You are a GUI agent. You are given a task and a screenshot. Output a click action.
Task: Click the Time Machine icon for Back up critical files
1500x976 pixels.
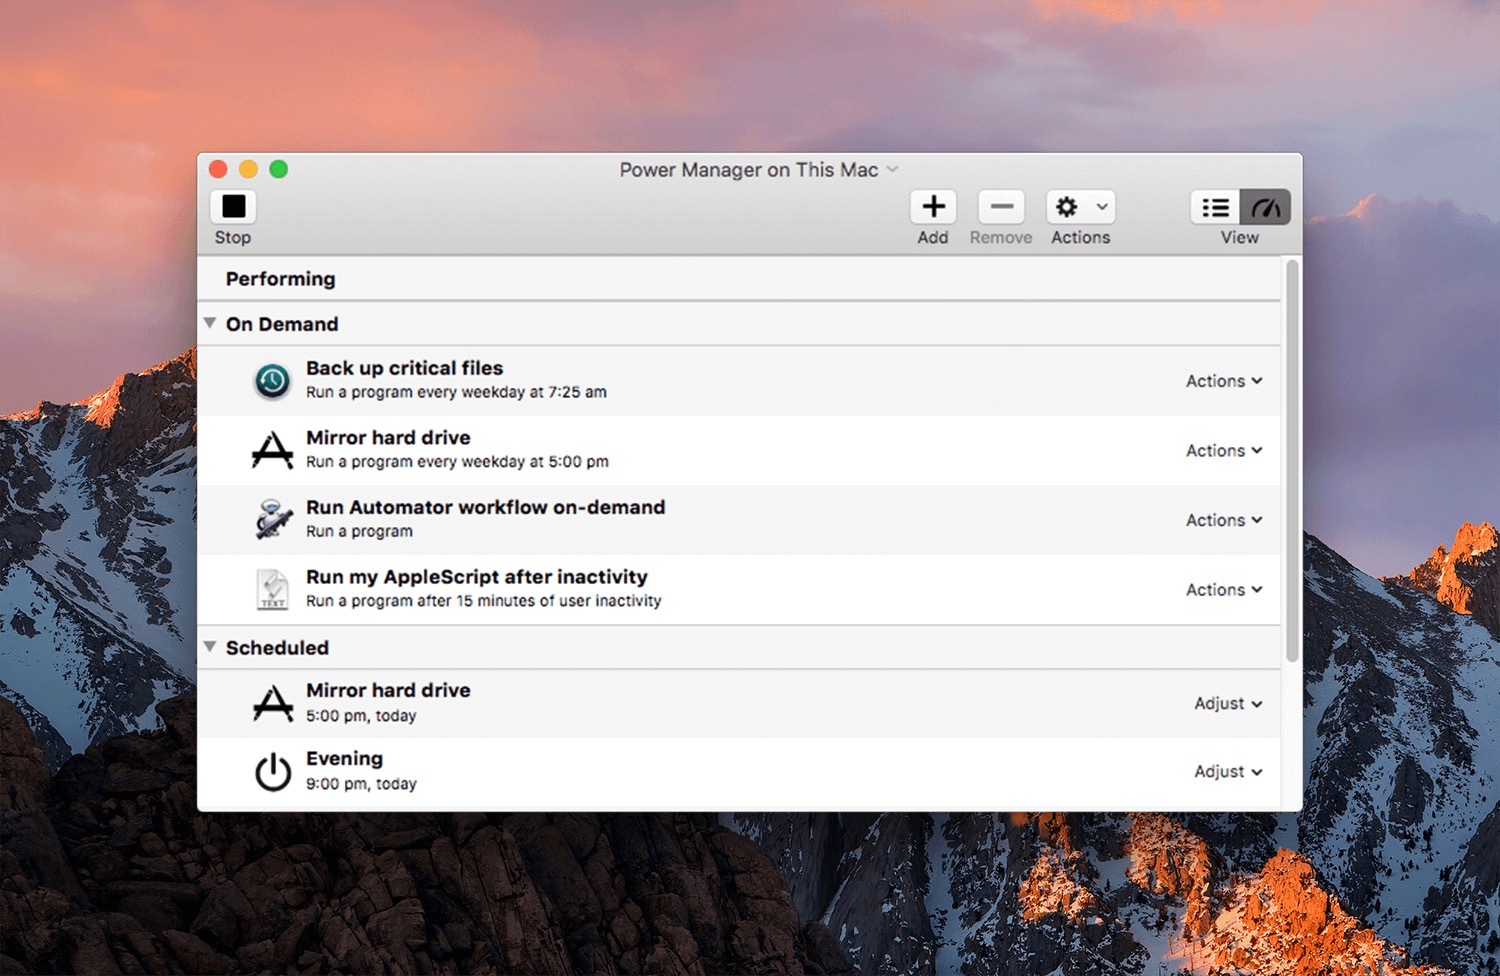(x=272, y=381)
